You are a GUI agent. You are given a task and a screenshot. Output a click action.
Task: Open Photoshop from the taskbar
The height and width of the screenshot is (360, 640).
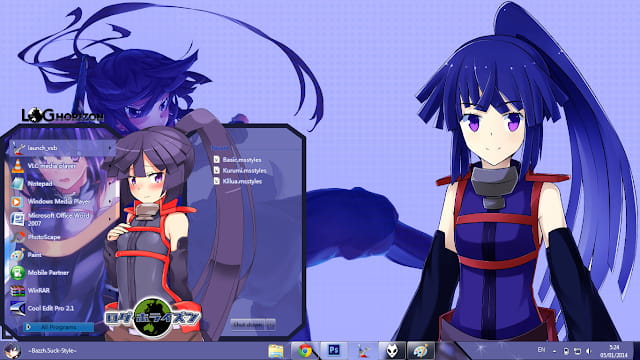(334, 351)
